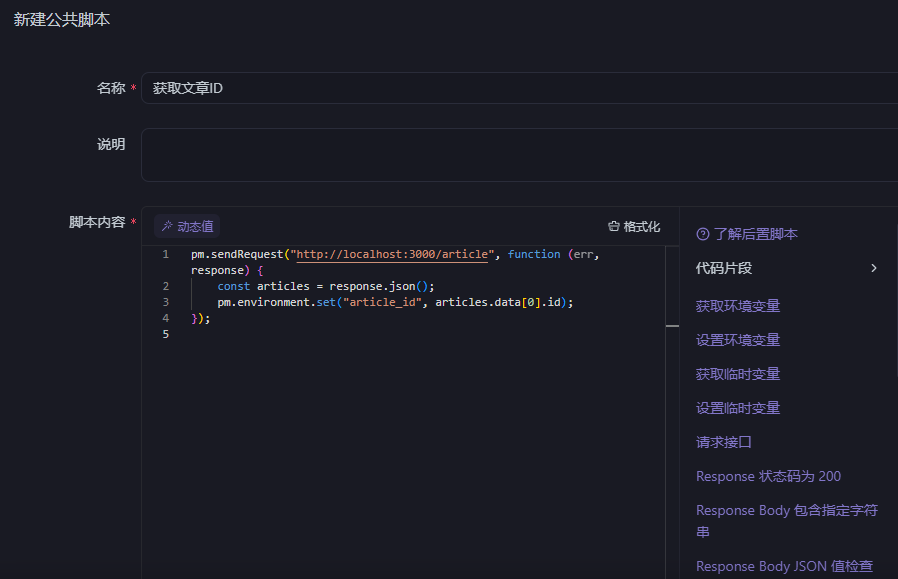Click the question mark icon beside 了解后置脚本

(x=703, y=234)
